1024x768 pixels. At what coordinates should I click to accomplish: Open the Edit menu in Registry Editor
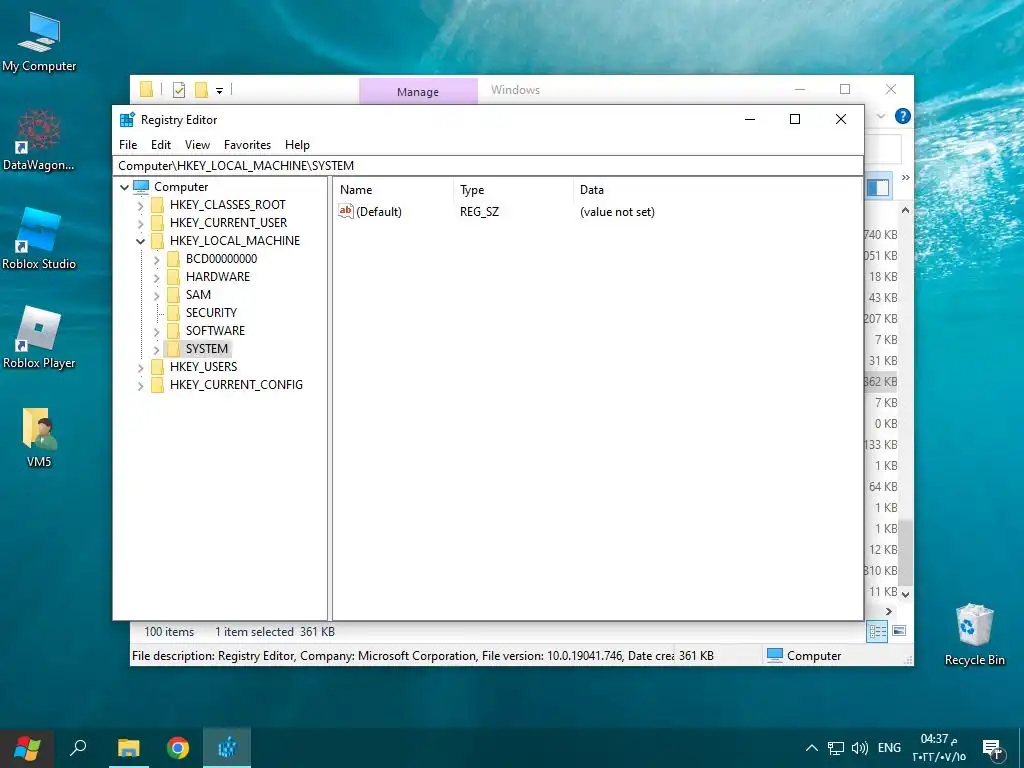[x=161, y=145]
